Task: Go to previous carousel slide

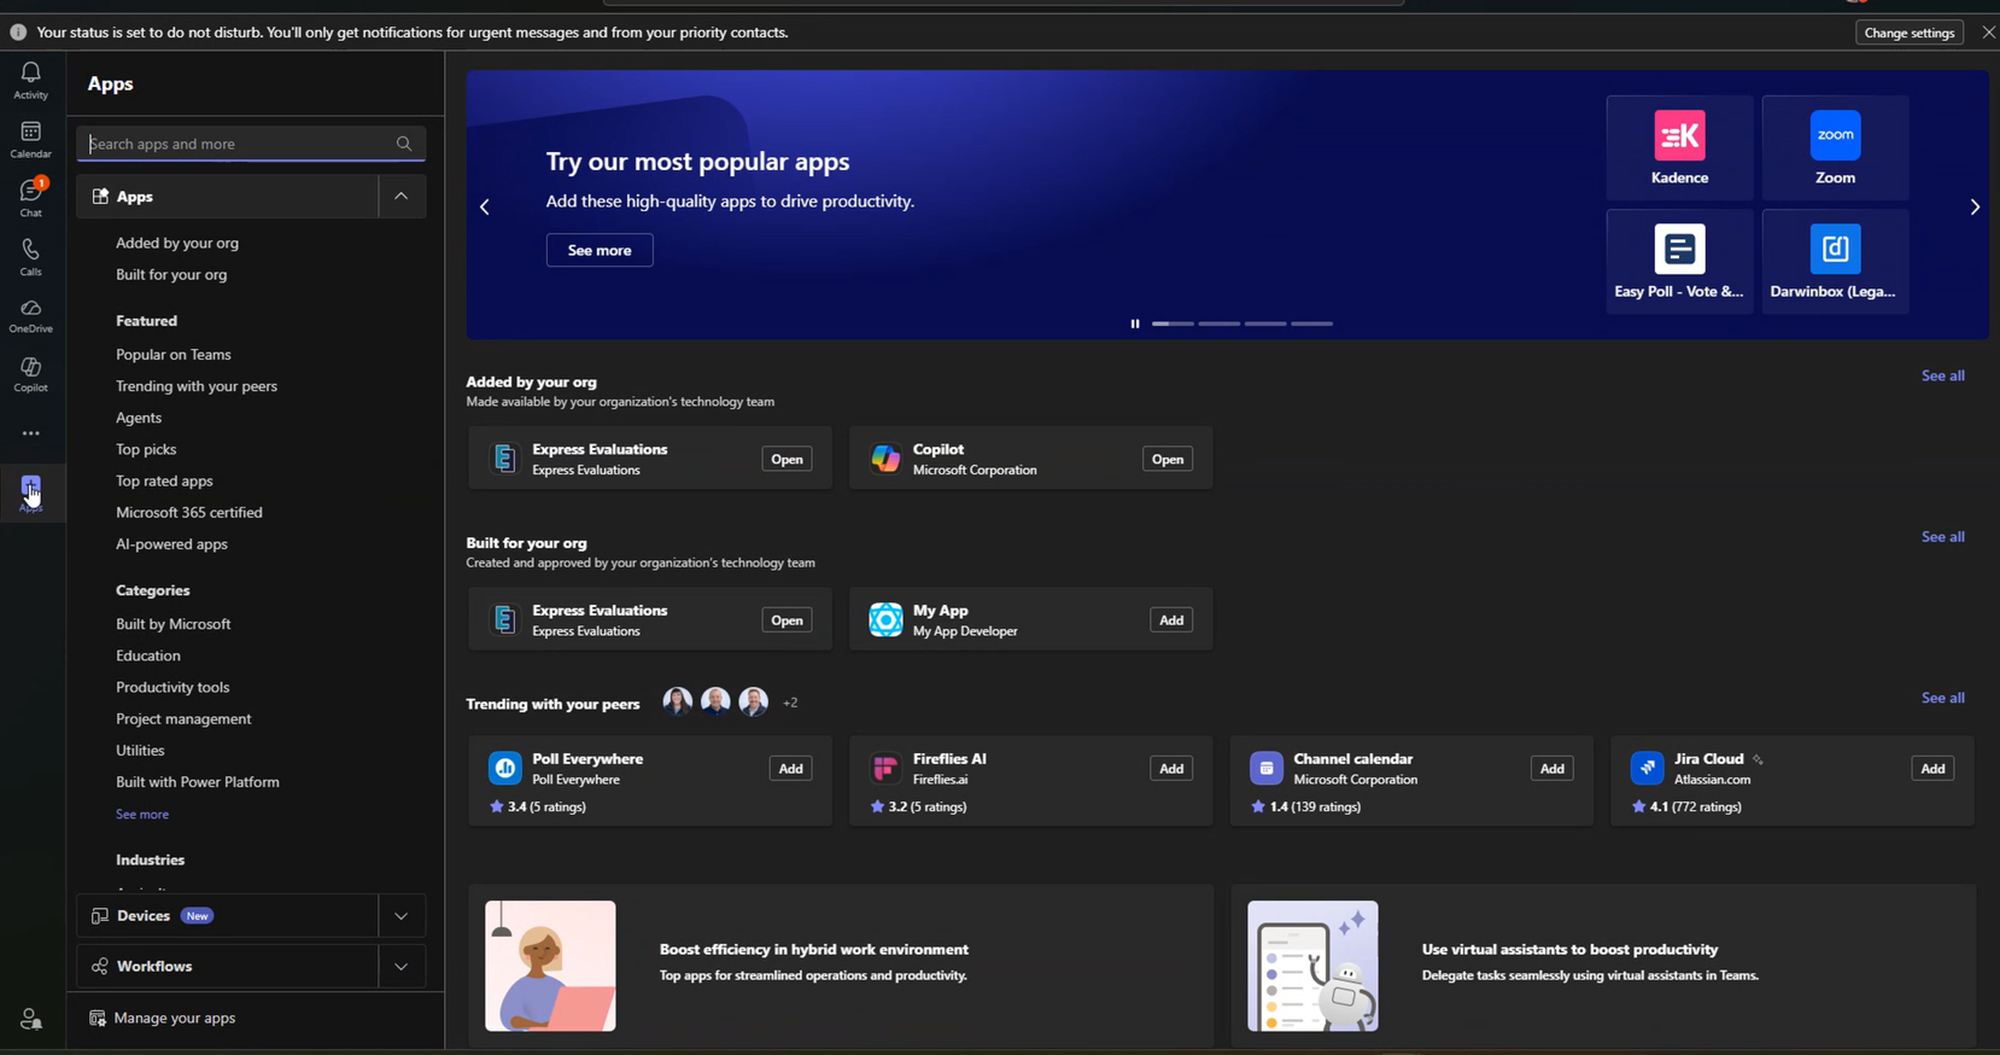Action: point(485,207)
